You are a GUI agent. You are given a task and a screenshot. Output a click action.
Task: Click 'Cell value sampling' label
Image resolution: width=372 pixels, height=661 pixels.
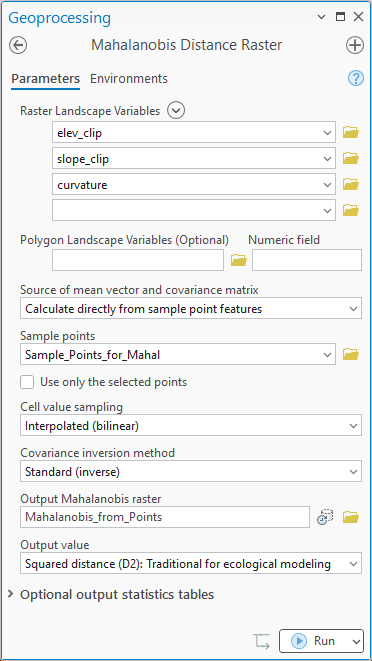click(72, 407)
